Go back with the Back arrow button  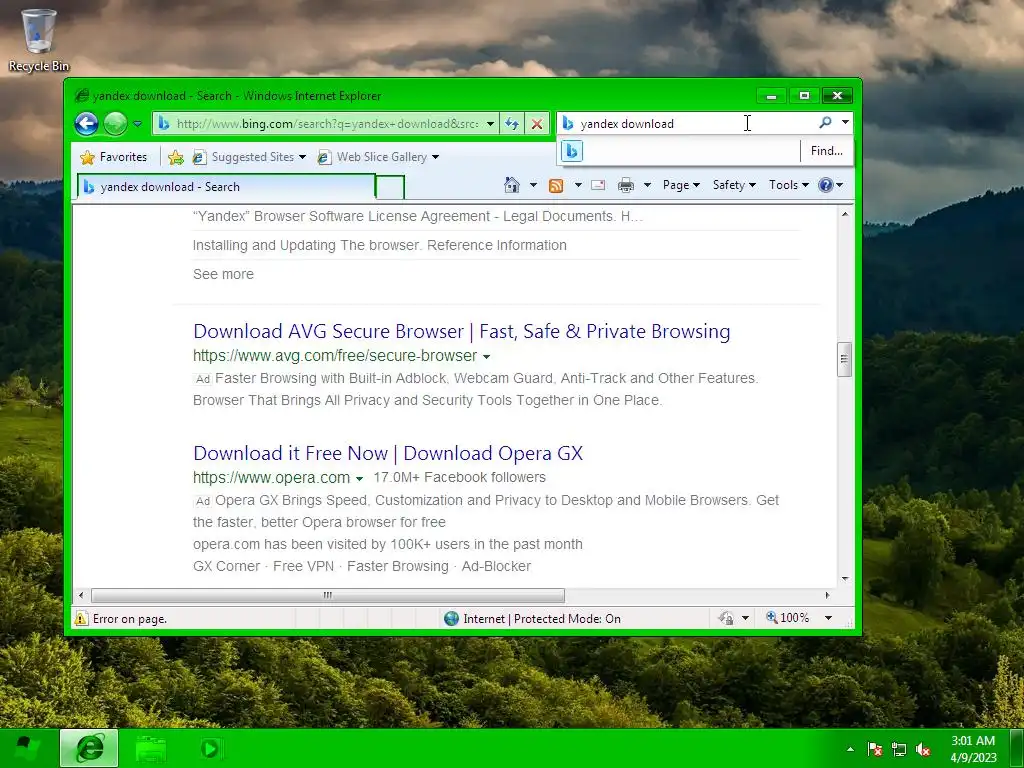click(86, 123)
